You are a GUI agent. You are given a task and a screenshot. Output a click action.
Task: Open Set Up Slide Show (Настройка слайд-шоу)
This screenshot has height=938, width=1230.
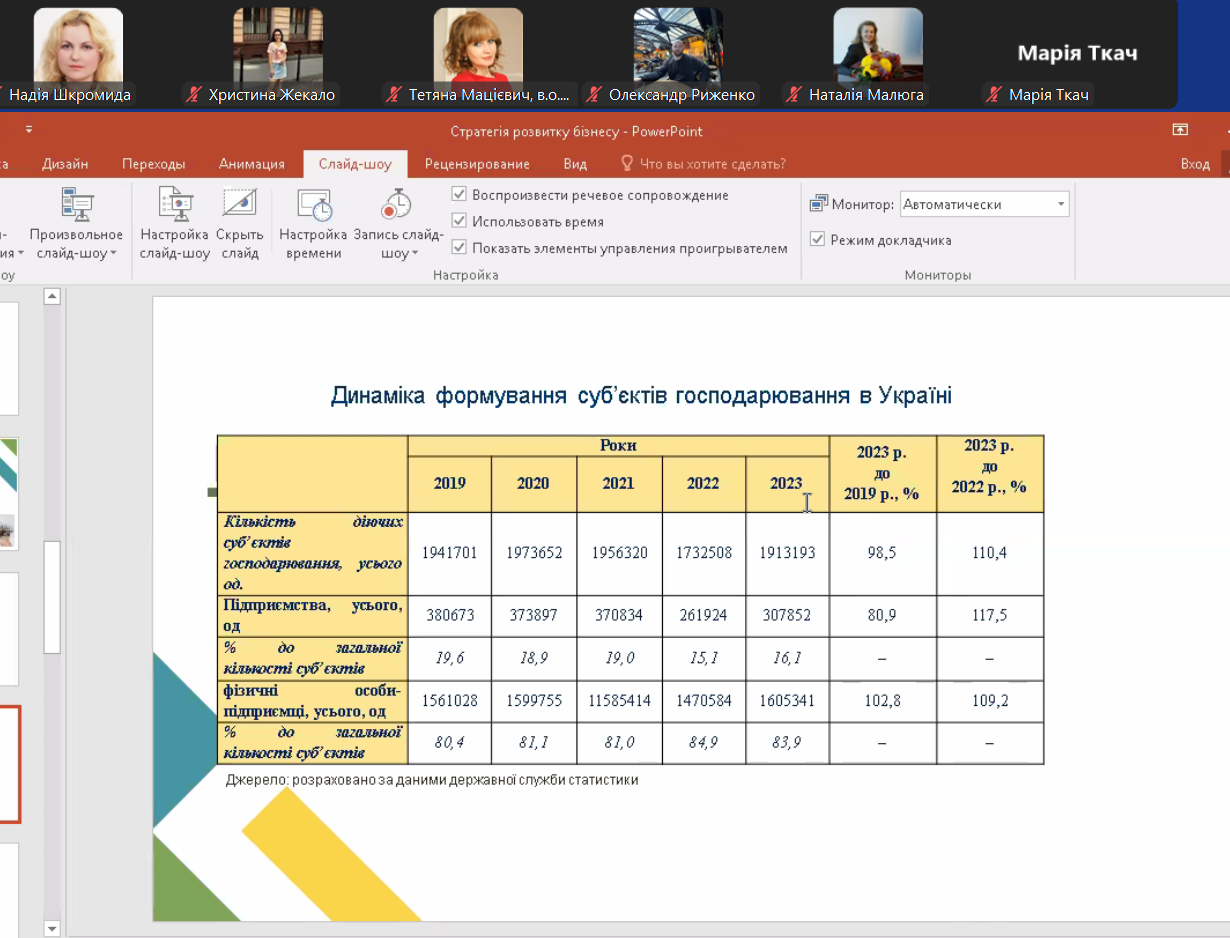coord(175,207)
